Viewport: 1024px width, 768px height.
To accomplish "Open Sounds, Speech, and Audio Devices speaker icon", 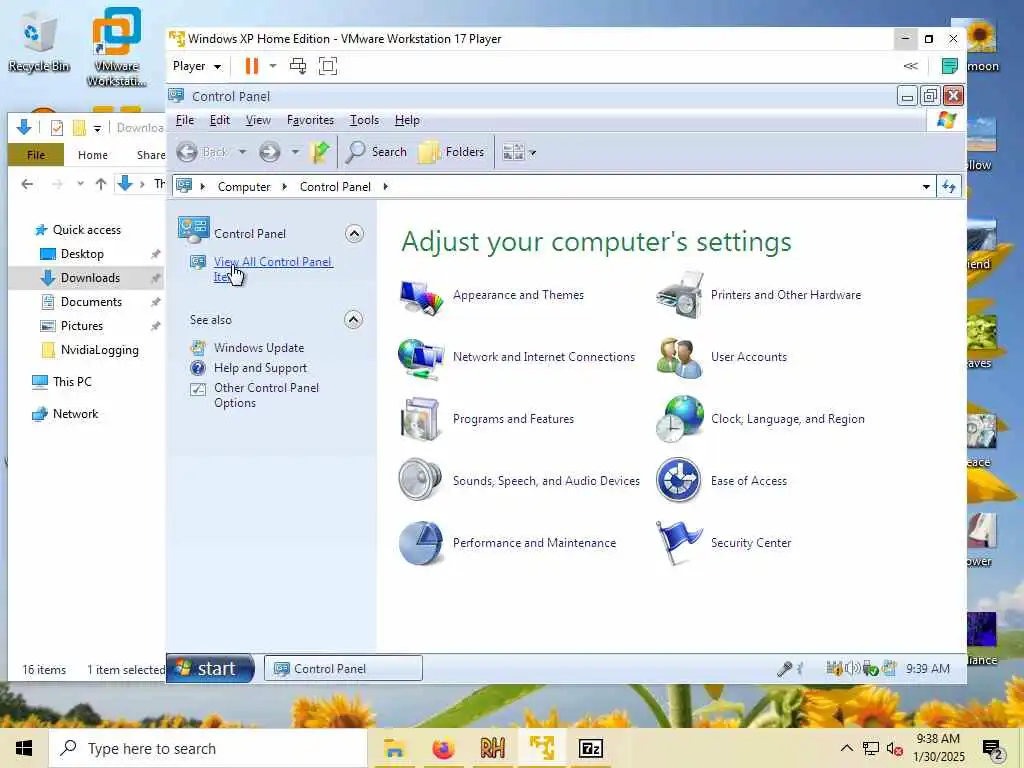I will point(420,480).
